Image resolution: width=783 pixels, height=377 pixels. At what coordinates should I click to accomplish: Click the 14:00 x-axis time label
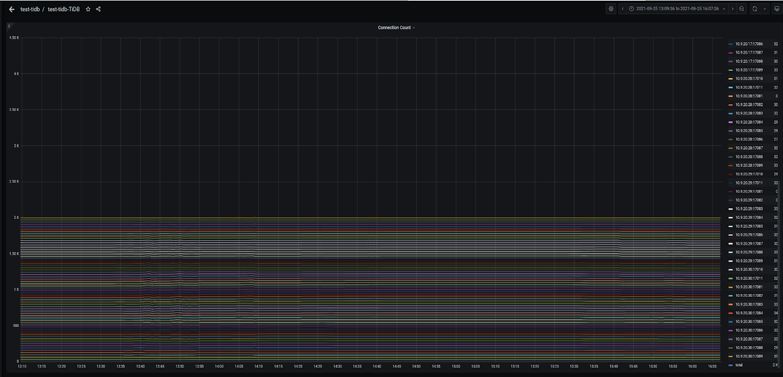click(x=219, y=366)
